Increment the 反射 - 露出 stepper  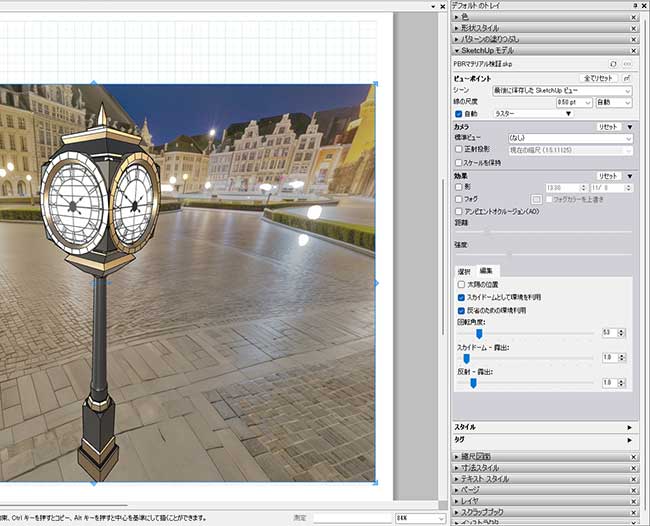point(621,381)
